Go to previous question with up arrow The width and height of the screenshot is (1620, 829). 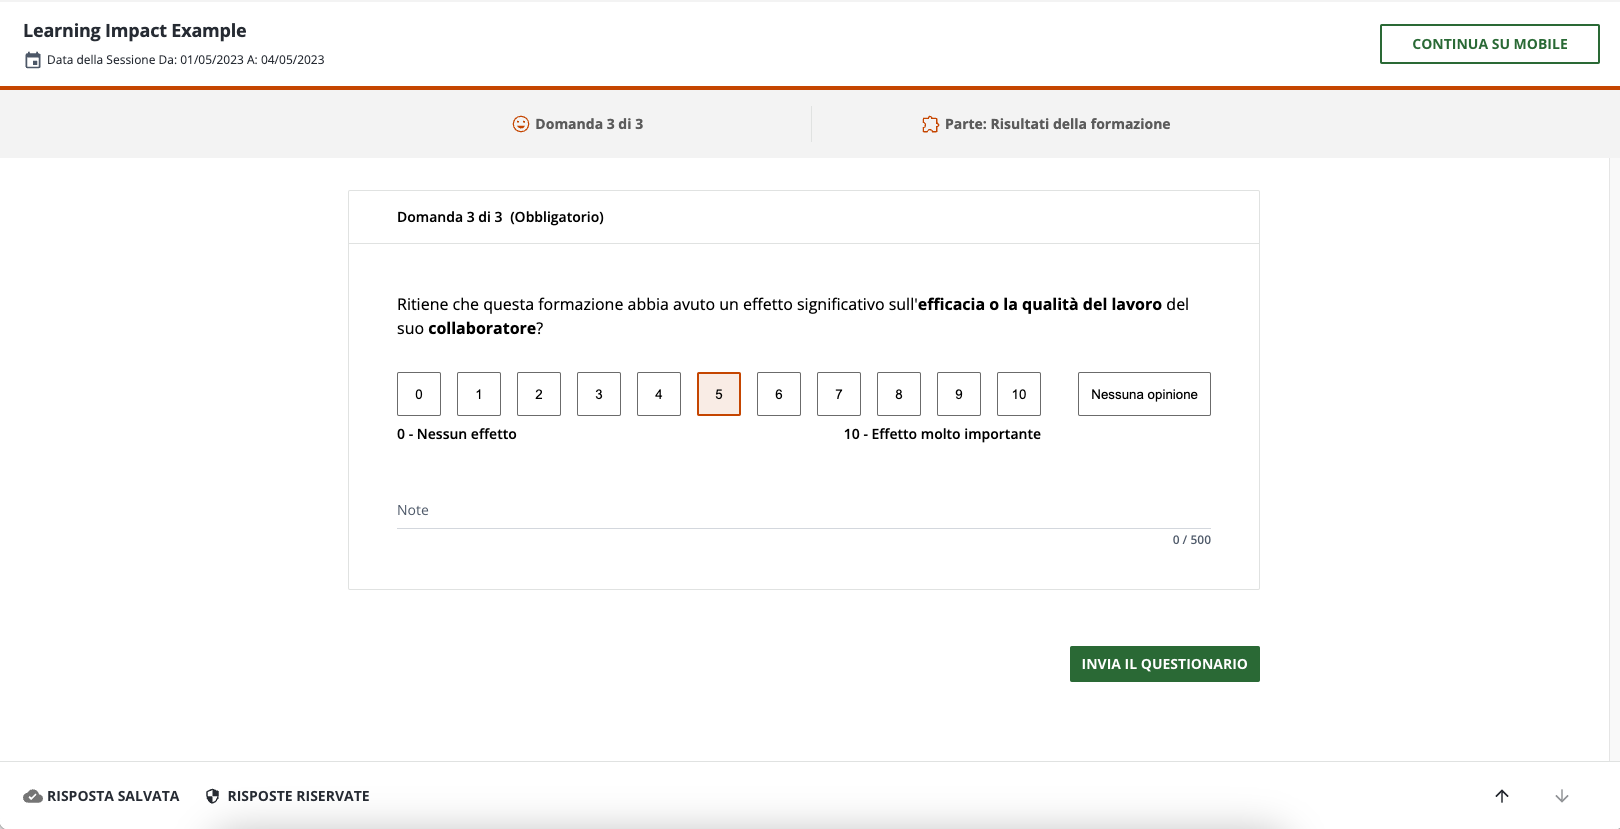(1502, 796)
